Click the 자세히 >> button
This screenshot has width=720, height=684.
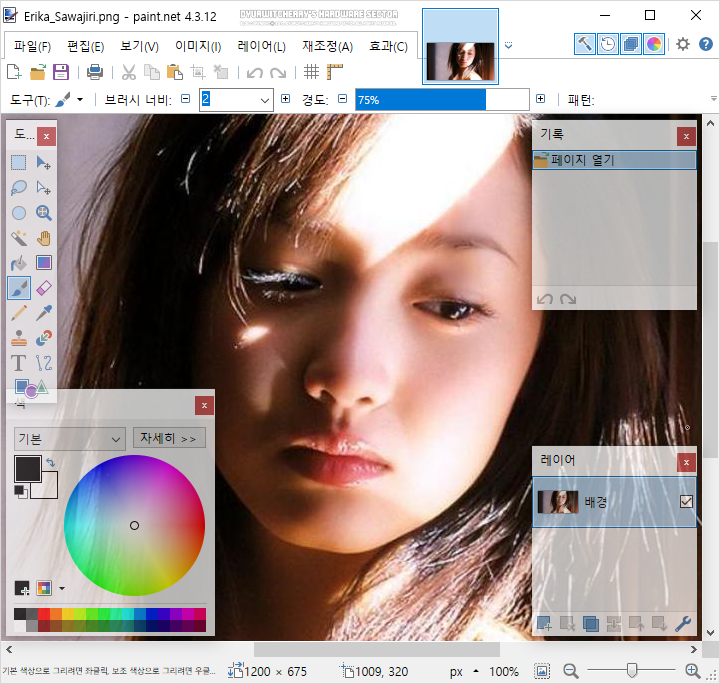coord(169,438)
